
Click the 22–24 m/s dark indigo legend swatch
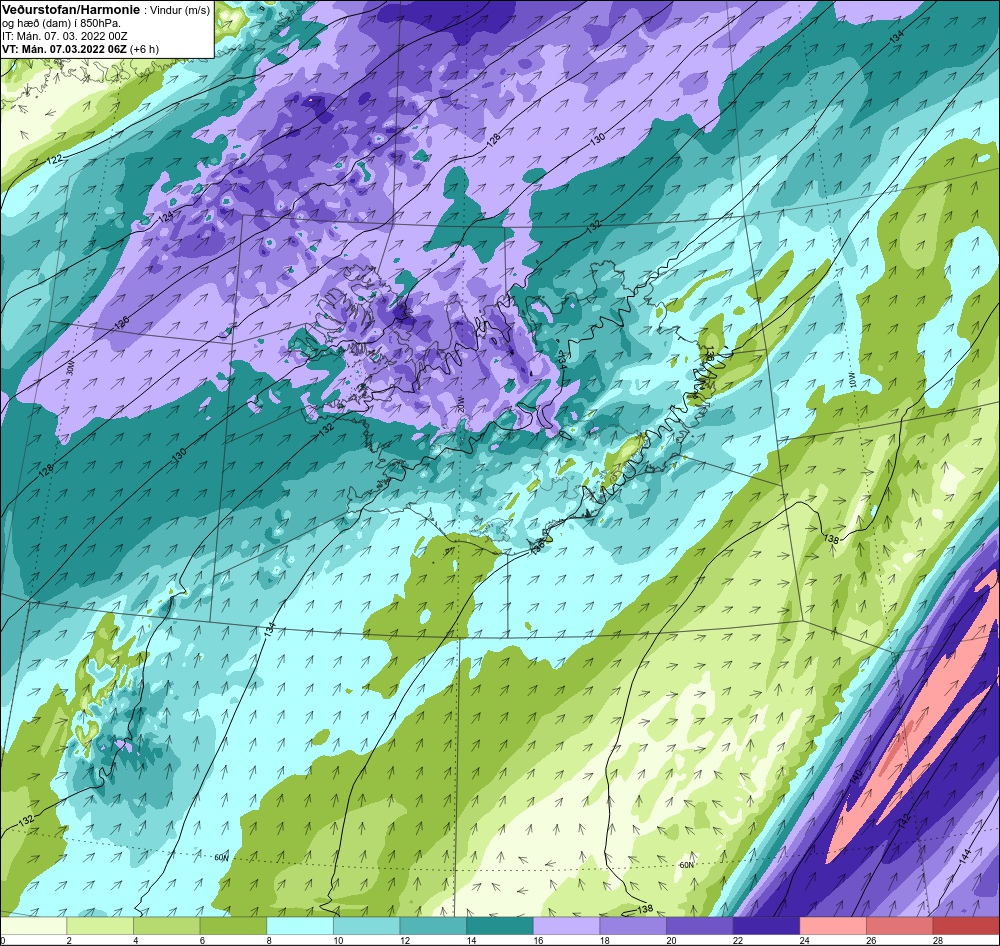tap(767, 926)
